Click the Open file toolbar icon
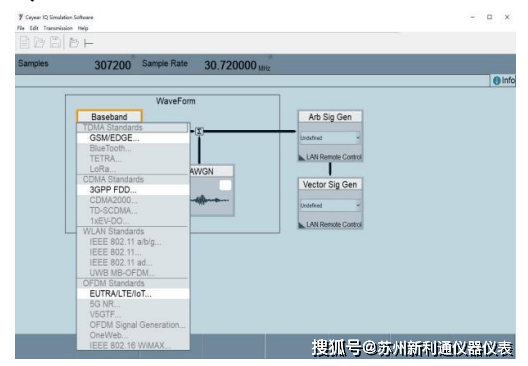Image resolution: width=528 pixels, height=366 pixels. pyautogui.click(x=40, y=43)
